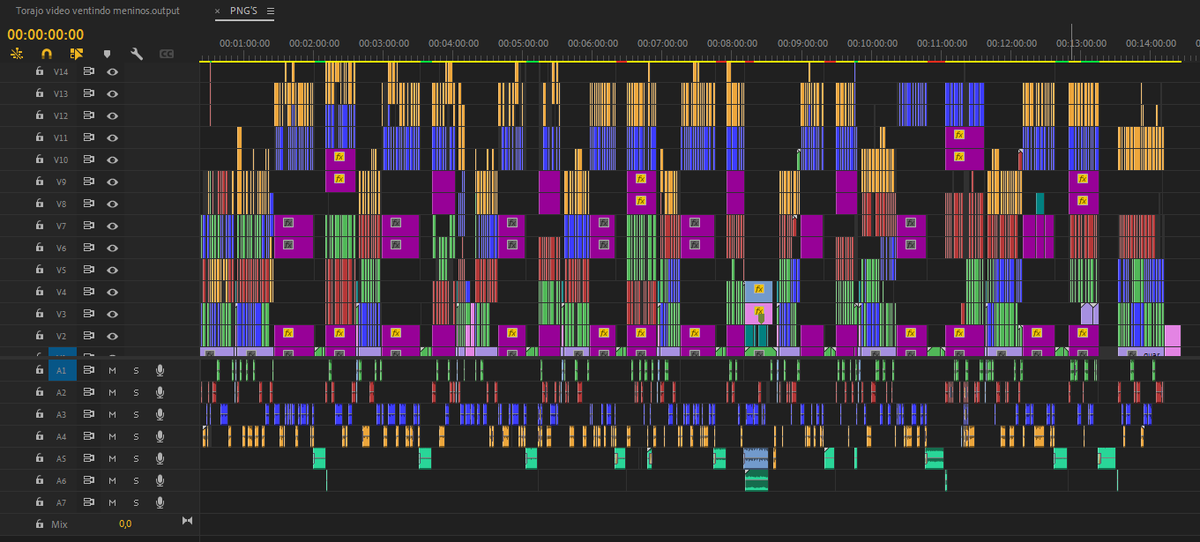This screenshot has width=1200, height=542.
Task: Move playhead to 00:13:00:00 on ruler
Action: click(x=1081, y=43)
